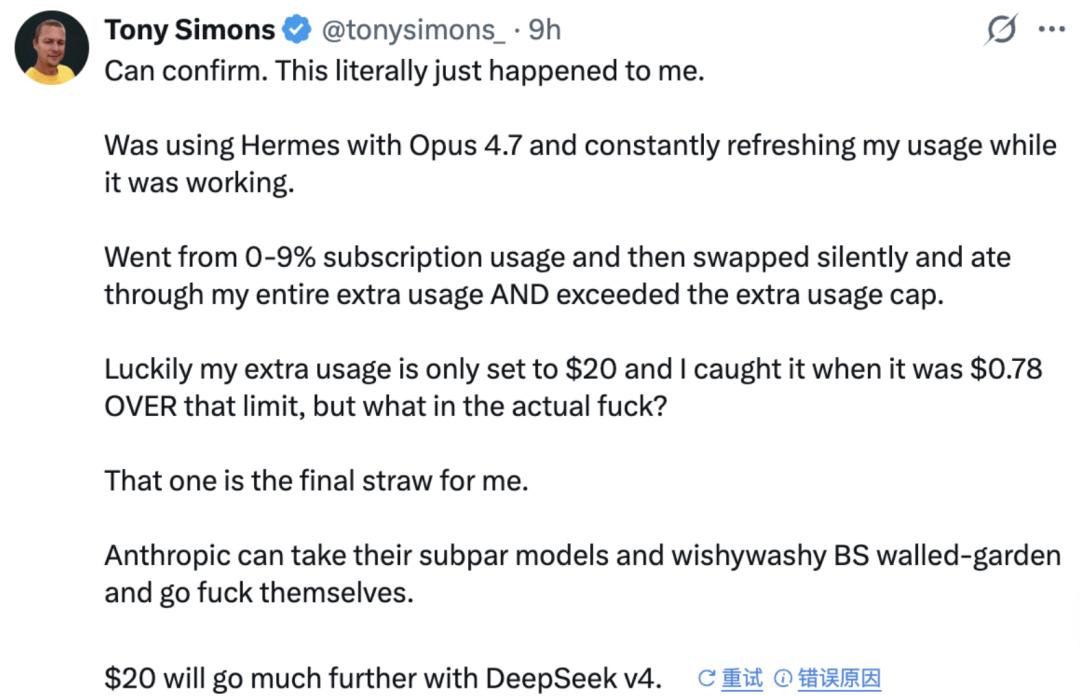Click the Grok slashed-circle icon
The image size is (1080, 696).
pos(1000,31)
